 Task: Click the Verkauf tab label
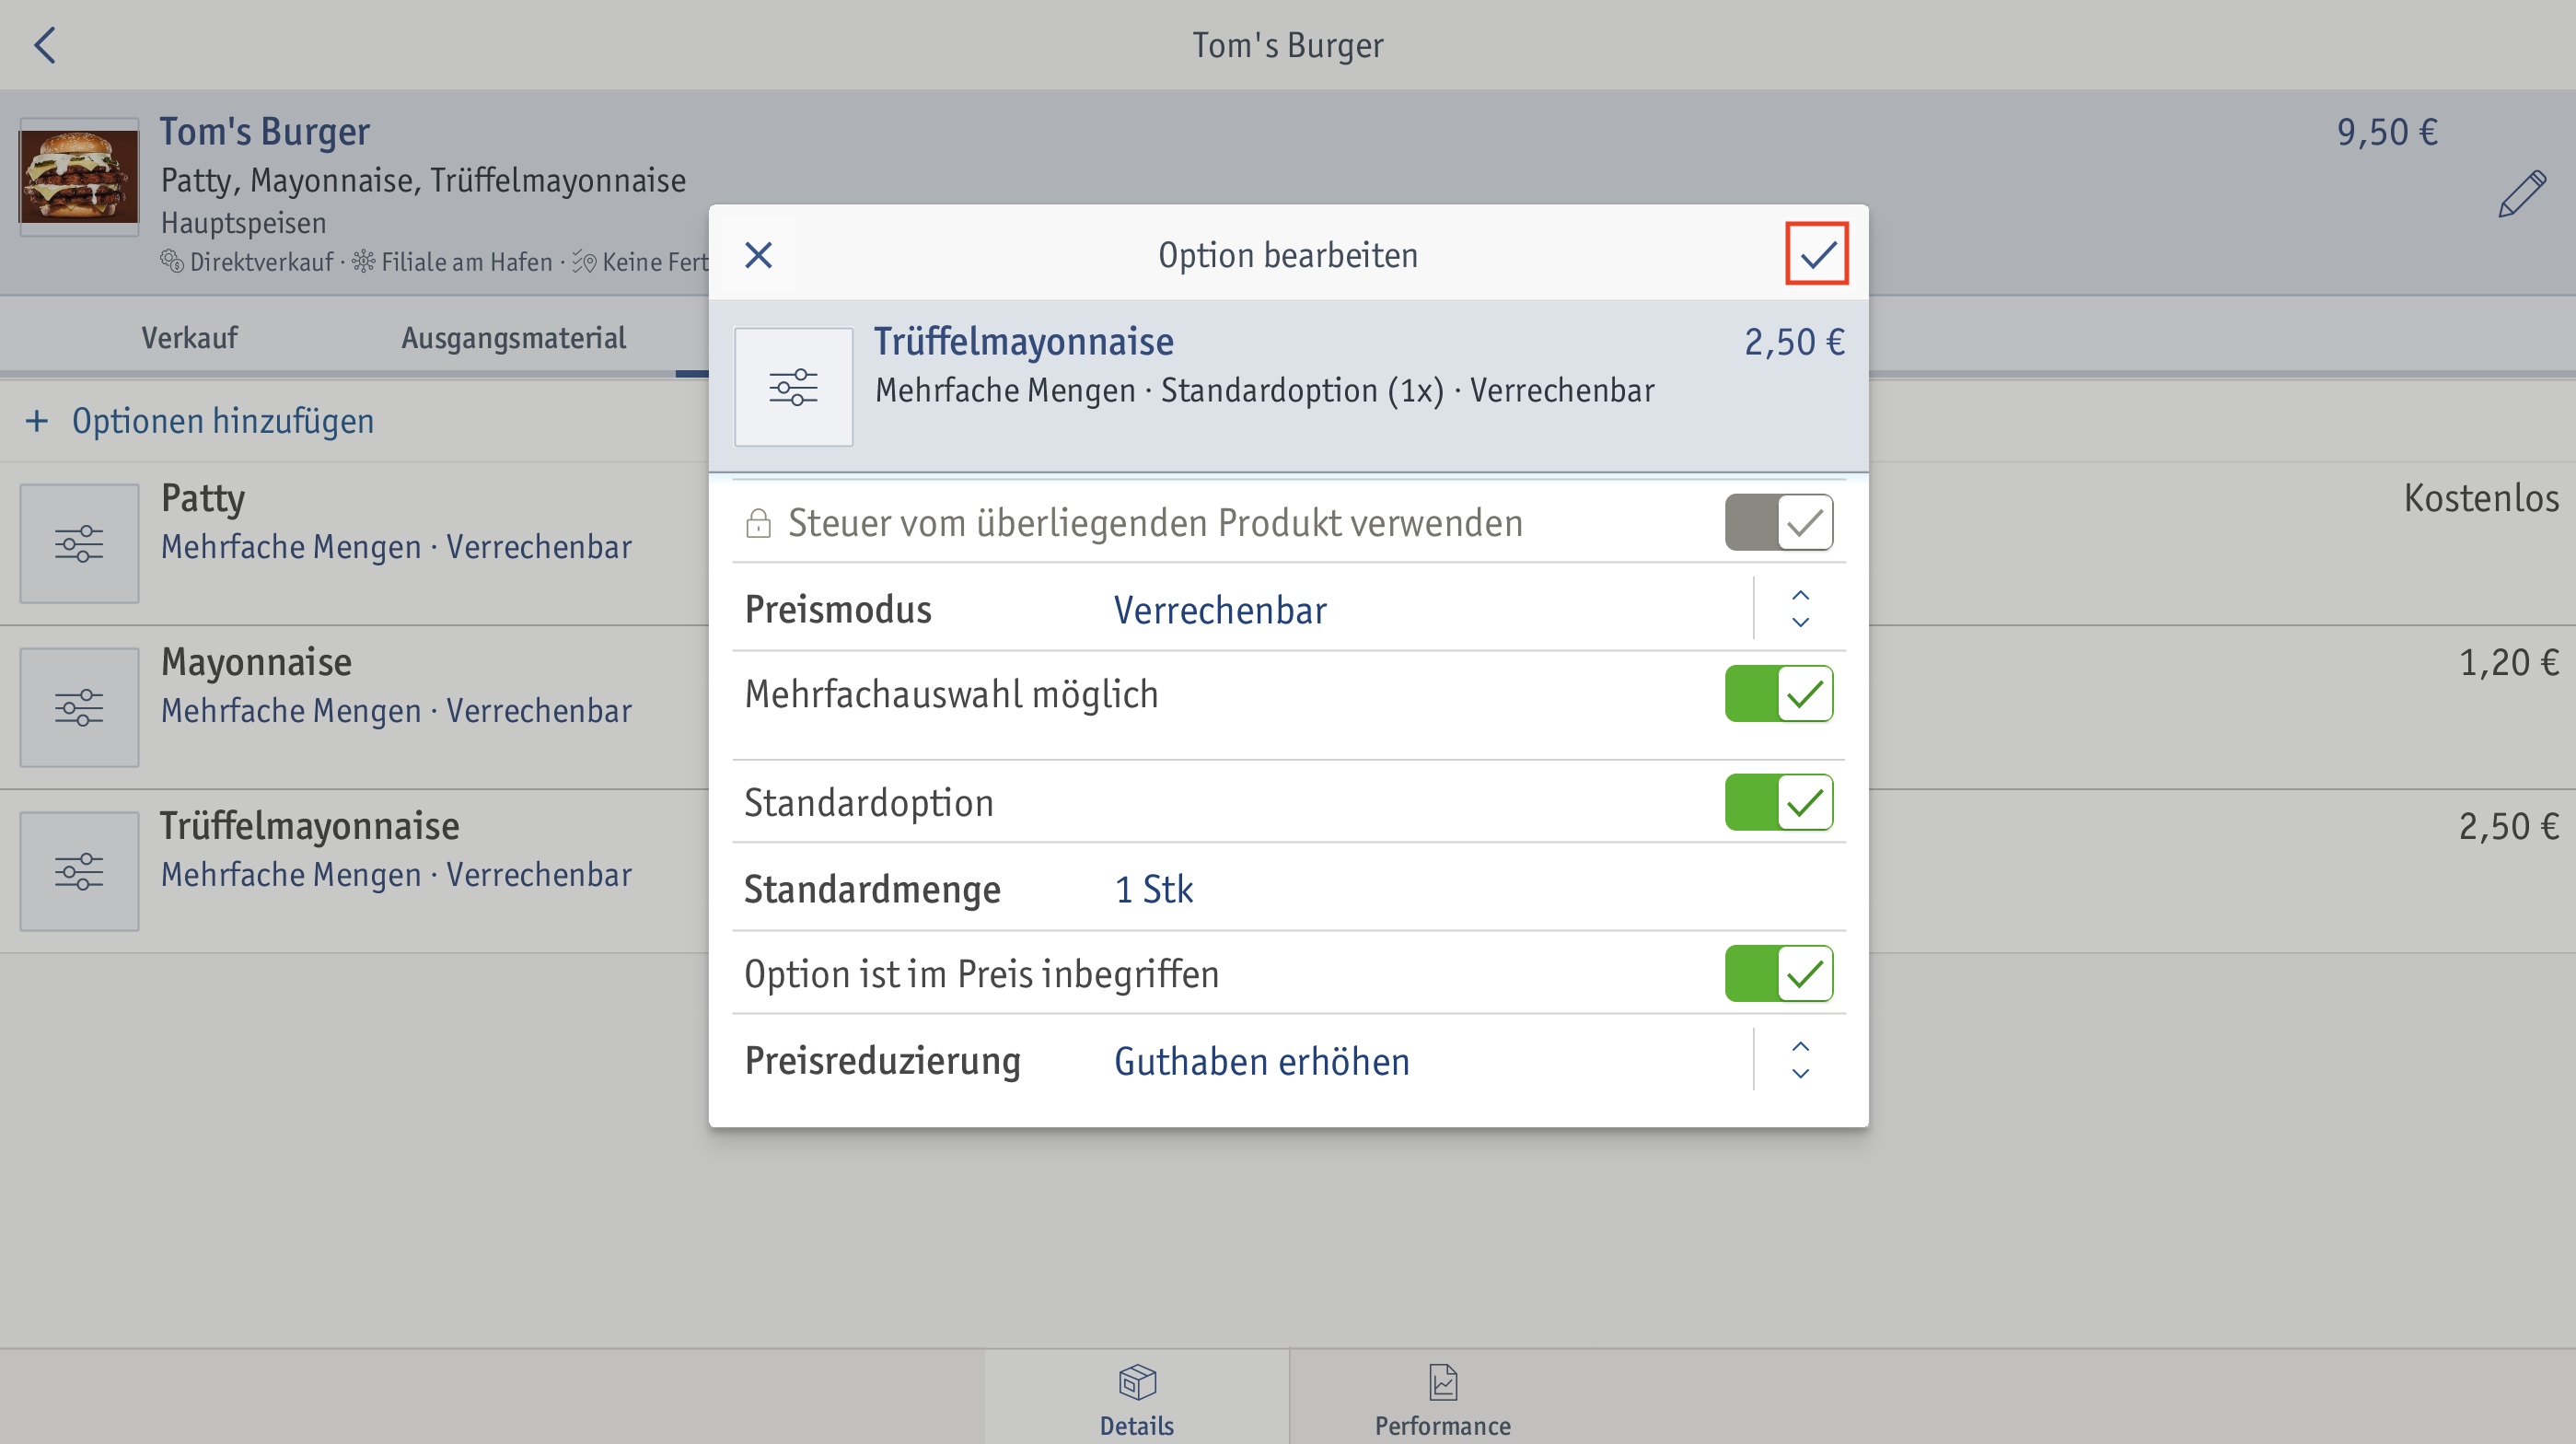coord(190,336)
